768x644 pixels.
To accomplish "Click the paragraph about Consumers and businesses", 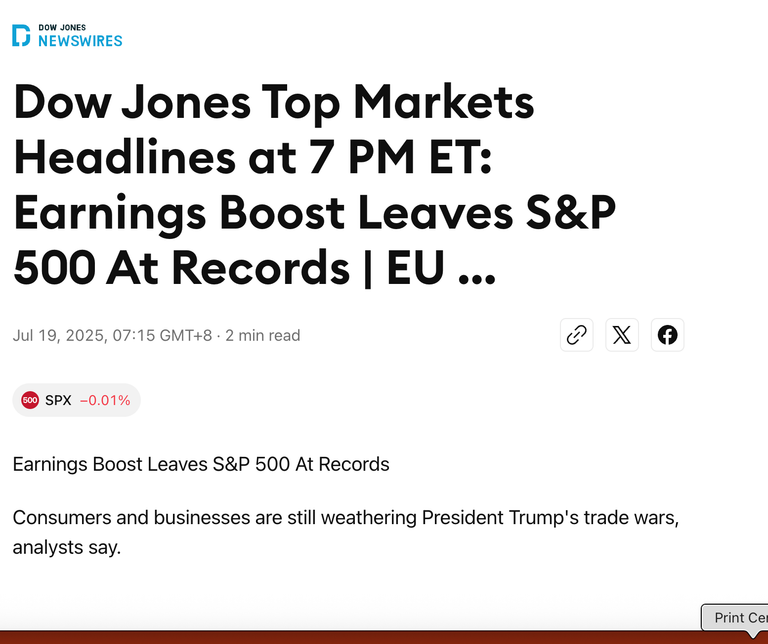I will coord(346,532).
